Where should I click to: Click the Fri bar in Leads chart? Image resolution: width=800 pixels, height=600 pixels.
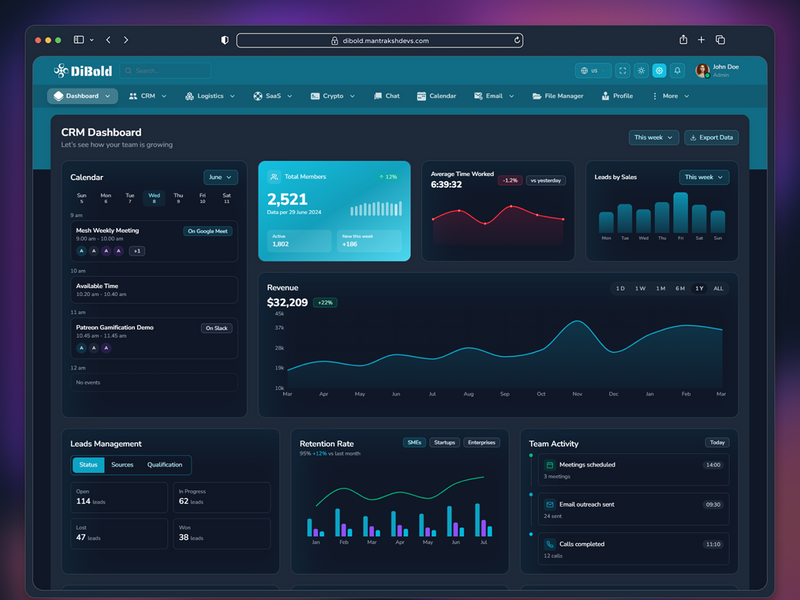681,213
